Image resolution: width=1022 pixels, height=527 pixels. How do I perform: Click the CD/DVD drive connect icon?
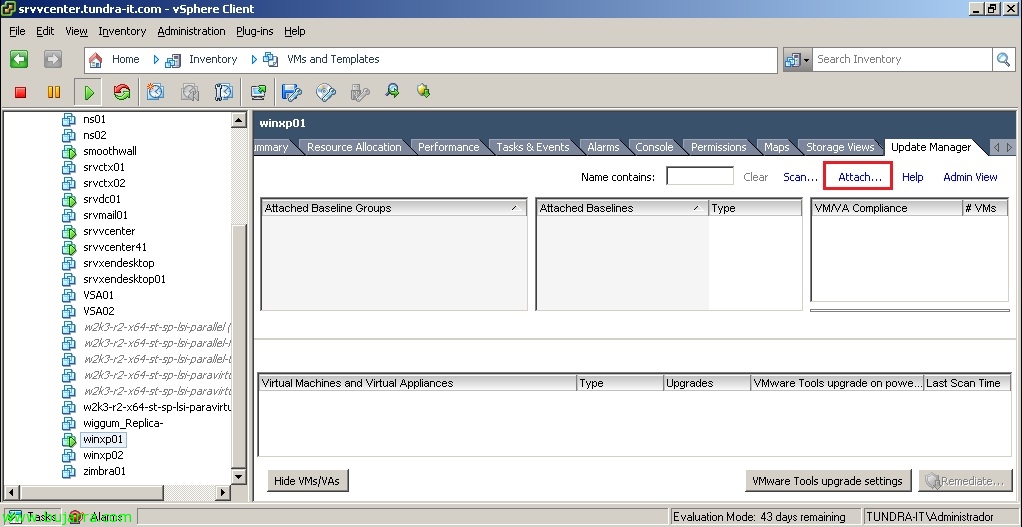click(x=326, y=92)
